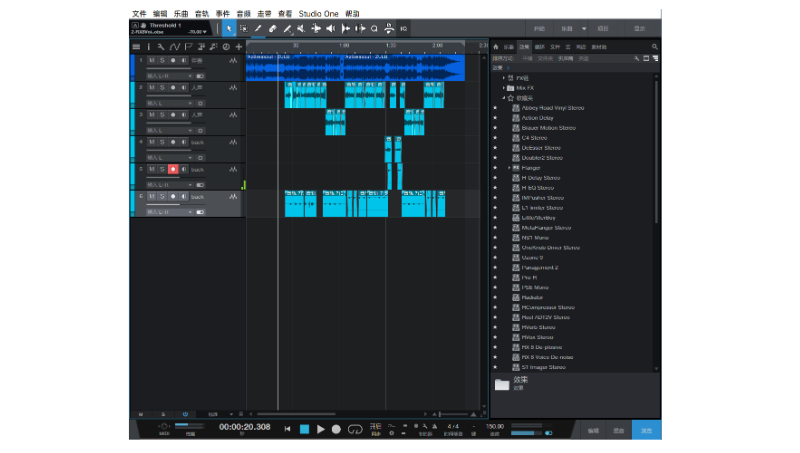Viewport: 800px width, 453px height.
Task: Click the Add Track plus icon
Action: coord(238,47)
